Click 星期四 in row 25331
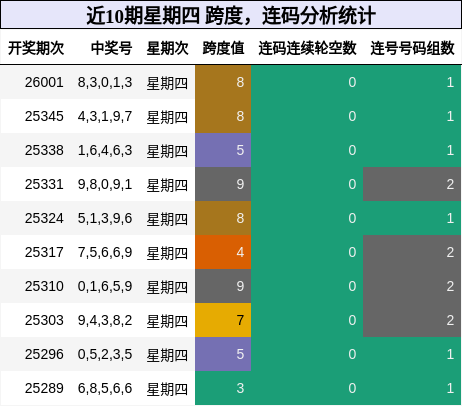The width and height of the screenshot is (462, 406). coord(167,185)
